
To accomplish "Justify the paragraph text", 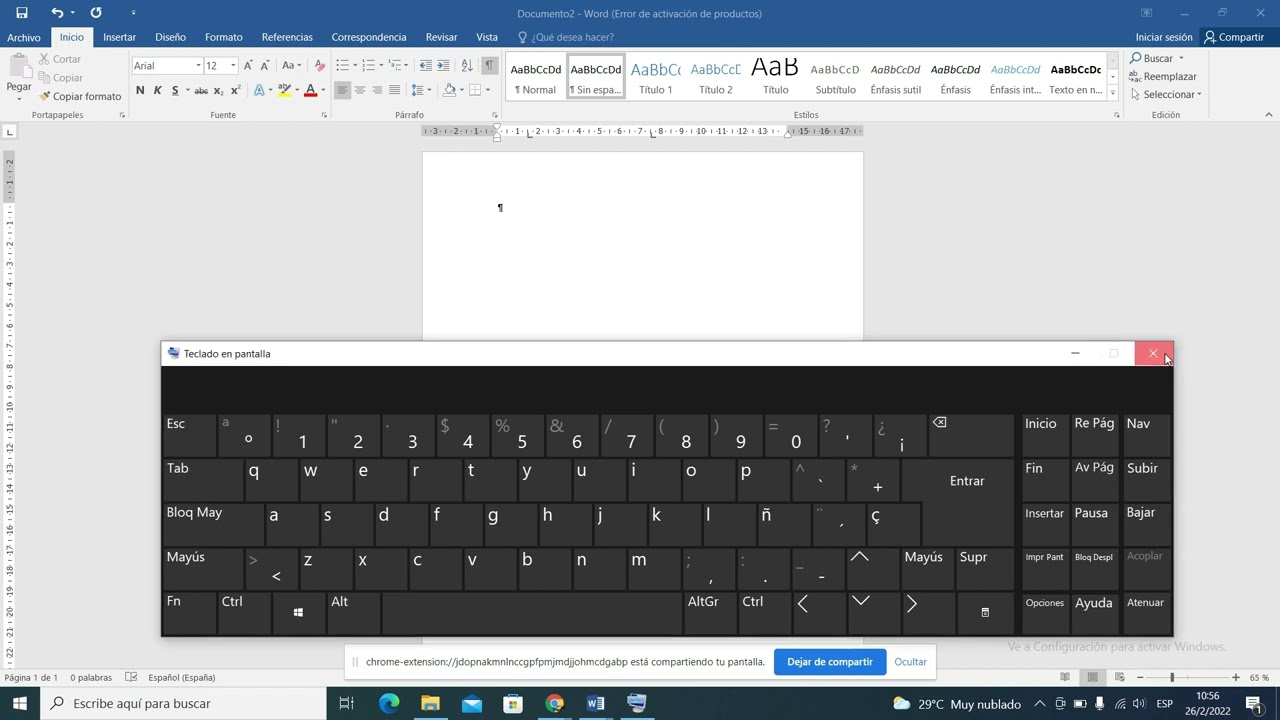I will click(394, 90).
